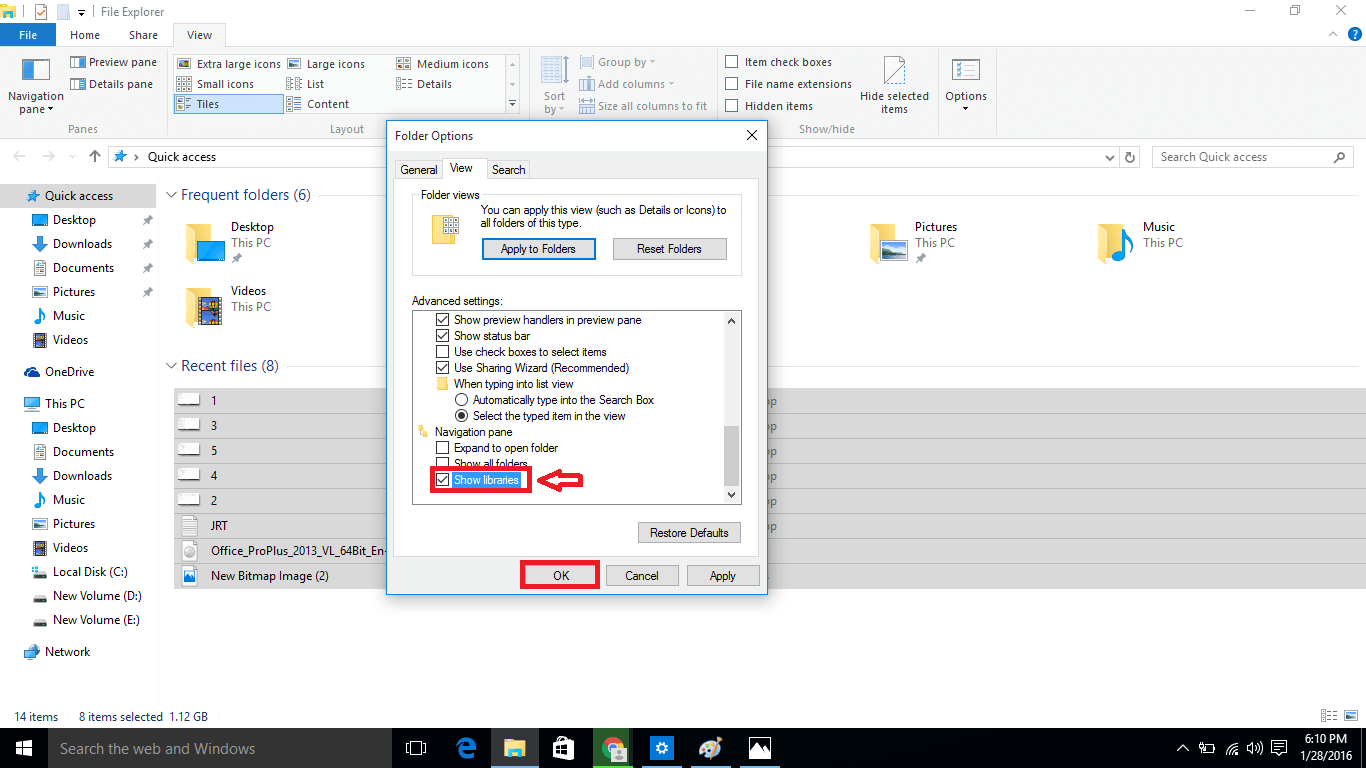1366x768 pixels.
Task: Refresh the Quick access view
Action: coord(1129,156)
